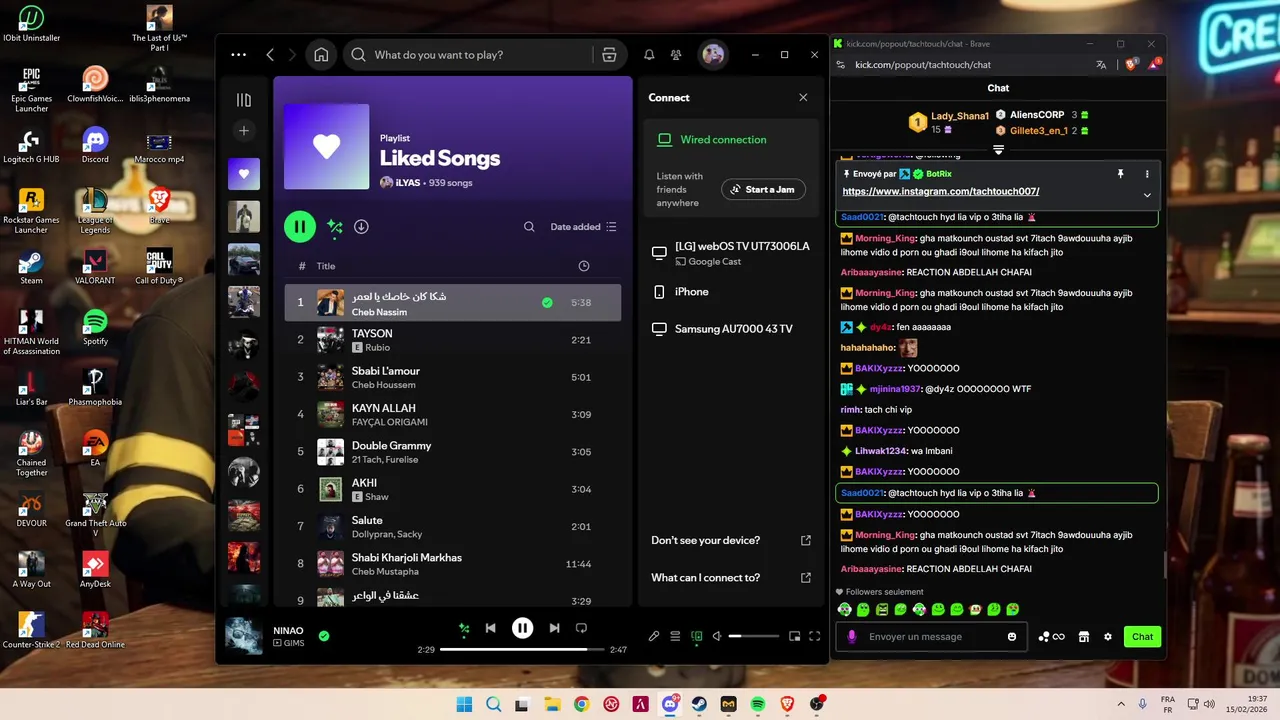Image resolution: width=1280 pixels, height=720 pixels.
Task: Enter full screen in Spotify player
Action: point(815,636)
